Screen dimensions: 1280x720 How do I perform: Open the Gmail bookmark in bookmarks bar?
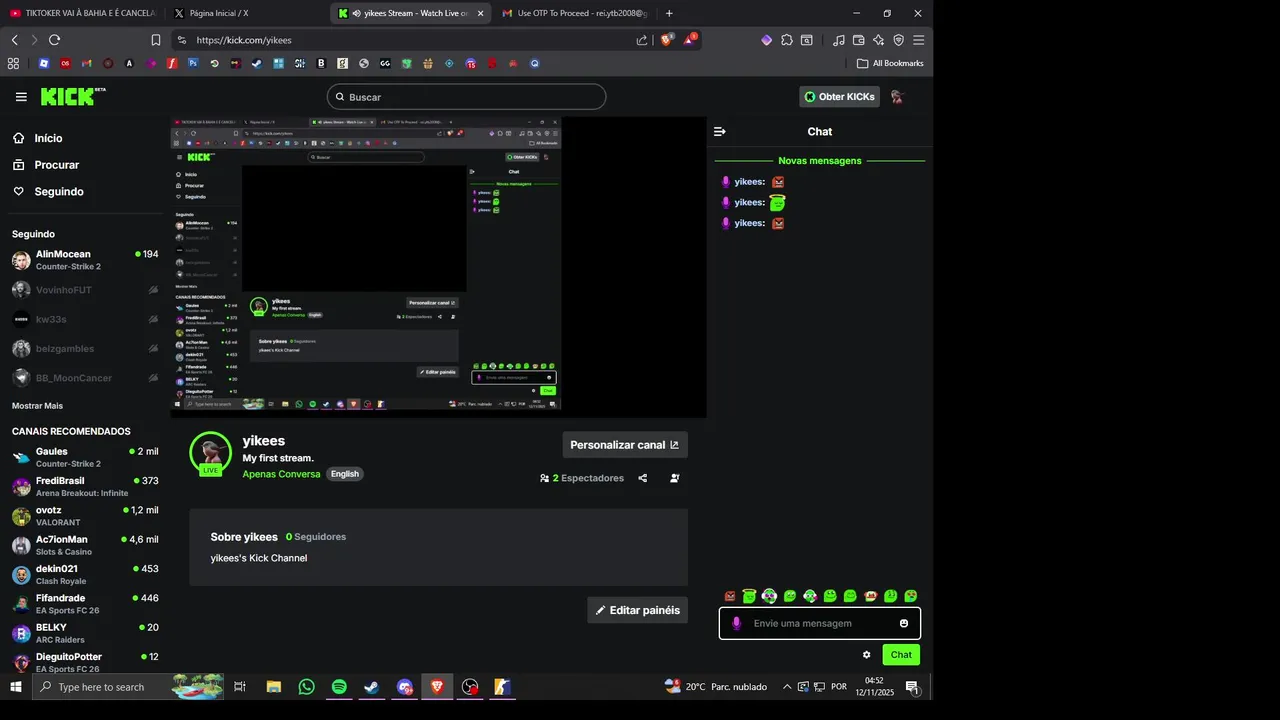point(87,63)
